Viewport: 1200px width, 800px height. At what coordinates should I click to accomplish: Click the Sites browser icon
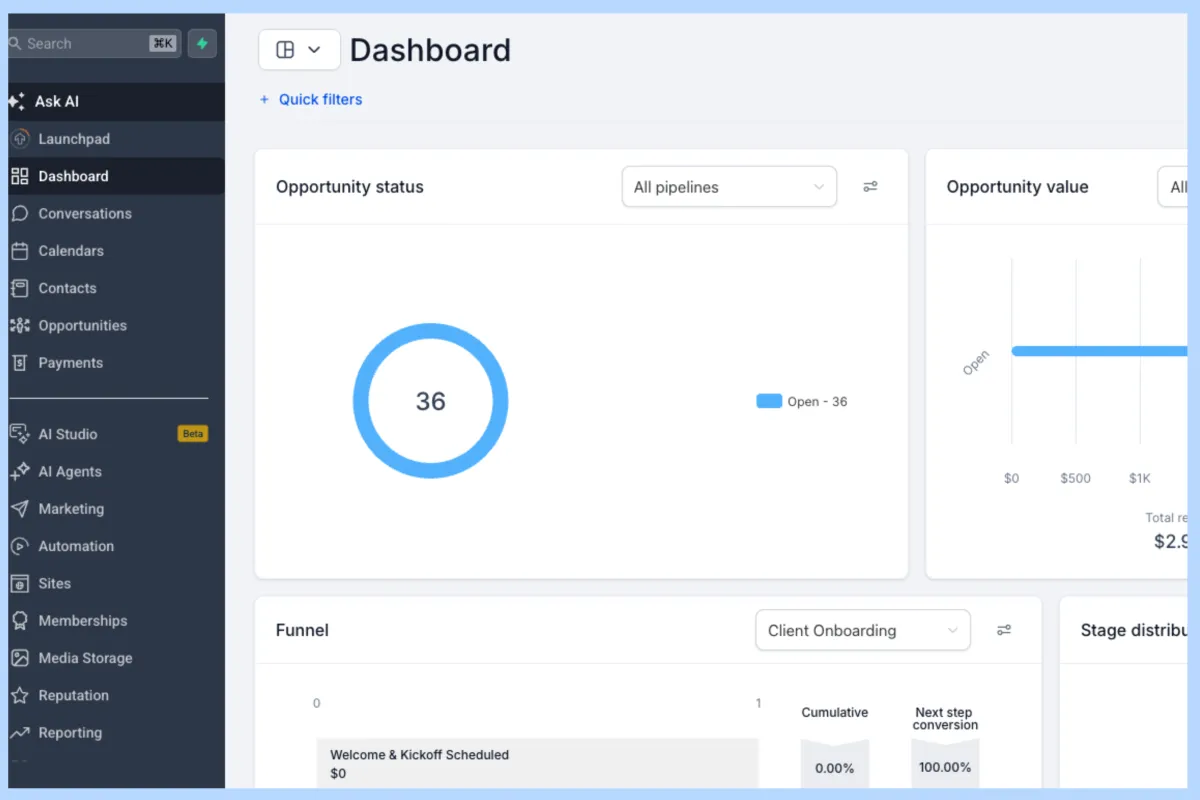coord(19,583)
